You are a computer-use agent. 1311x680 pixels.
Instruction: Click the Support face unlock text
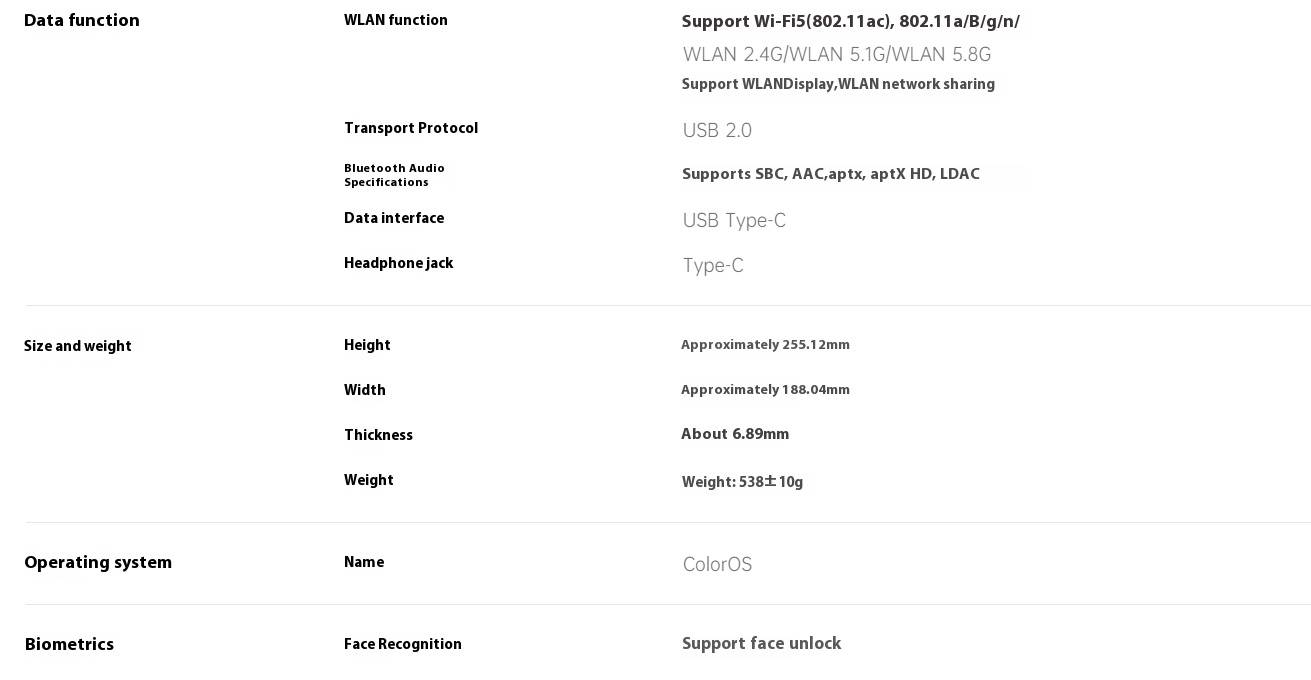[761, 643]
